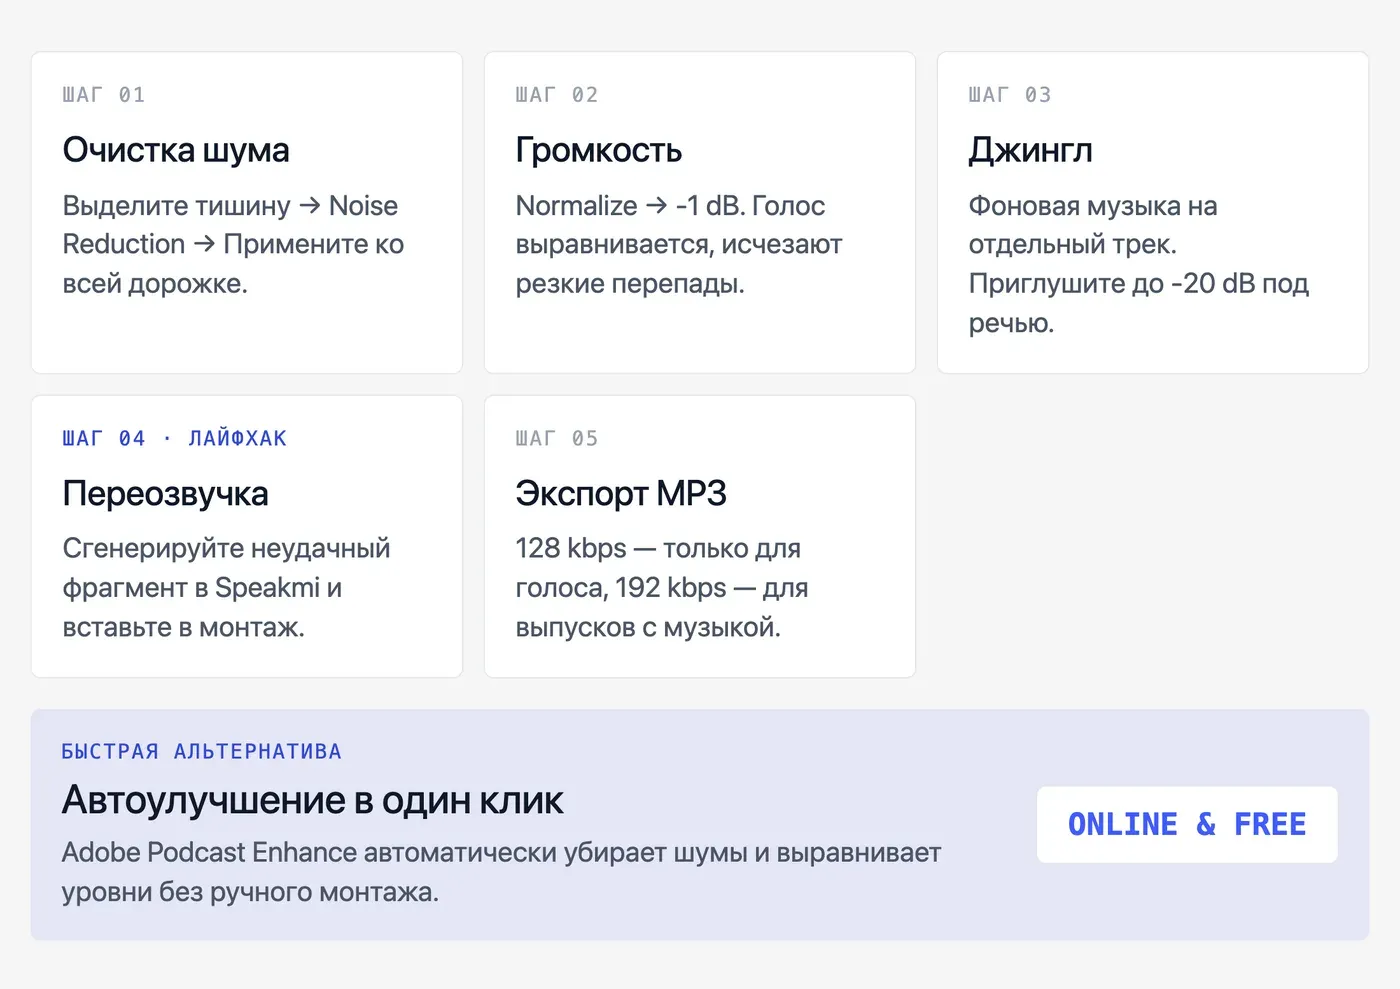Click the "Экспорт MP3" heading
Viewport: 1400px width, 989px height.
point(621,493)
